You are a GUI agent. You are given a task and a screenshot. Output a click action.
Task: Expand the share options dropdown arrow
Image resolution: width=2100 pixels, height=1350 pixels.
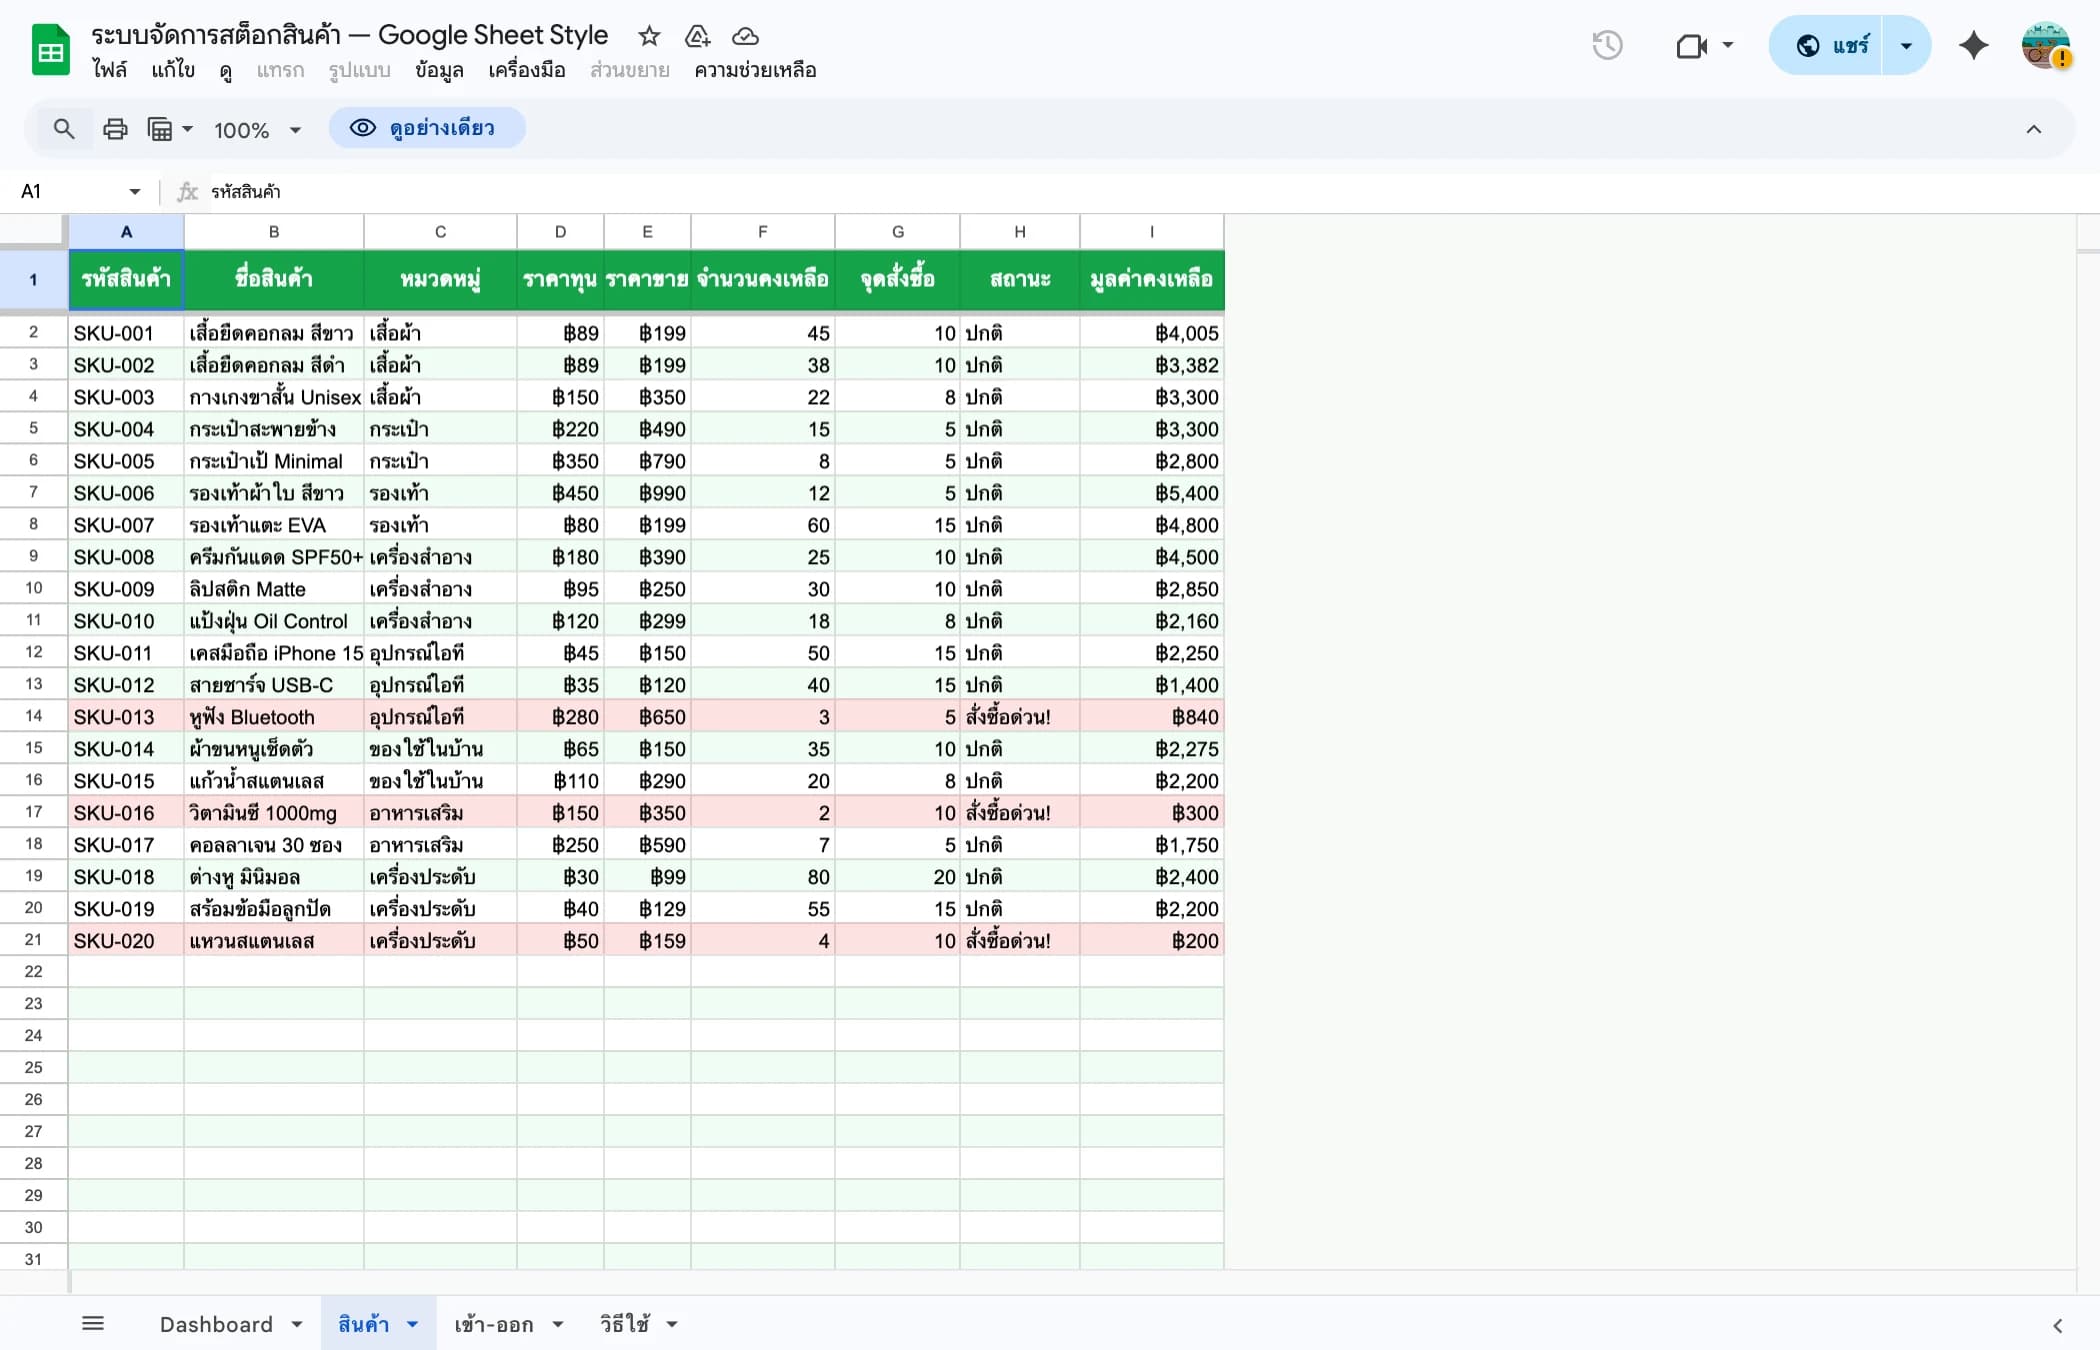coord(1905,45)
